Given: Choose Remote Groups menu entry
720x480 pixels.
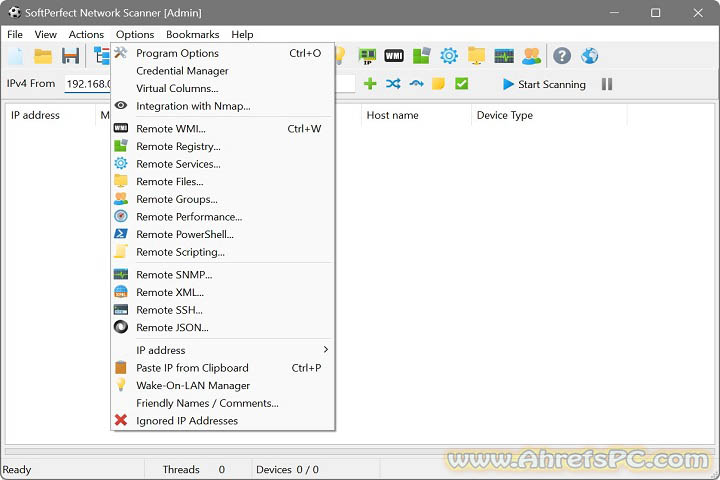Looking at the screenshot, I should tap(223, 199).
